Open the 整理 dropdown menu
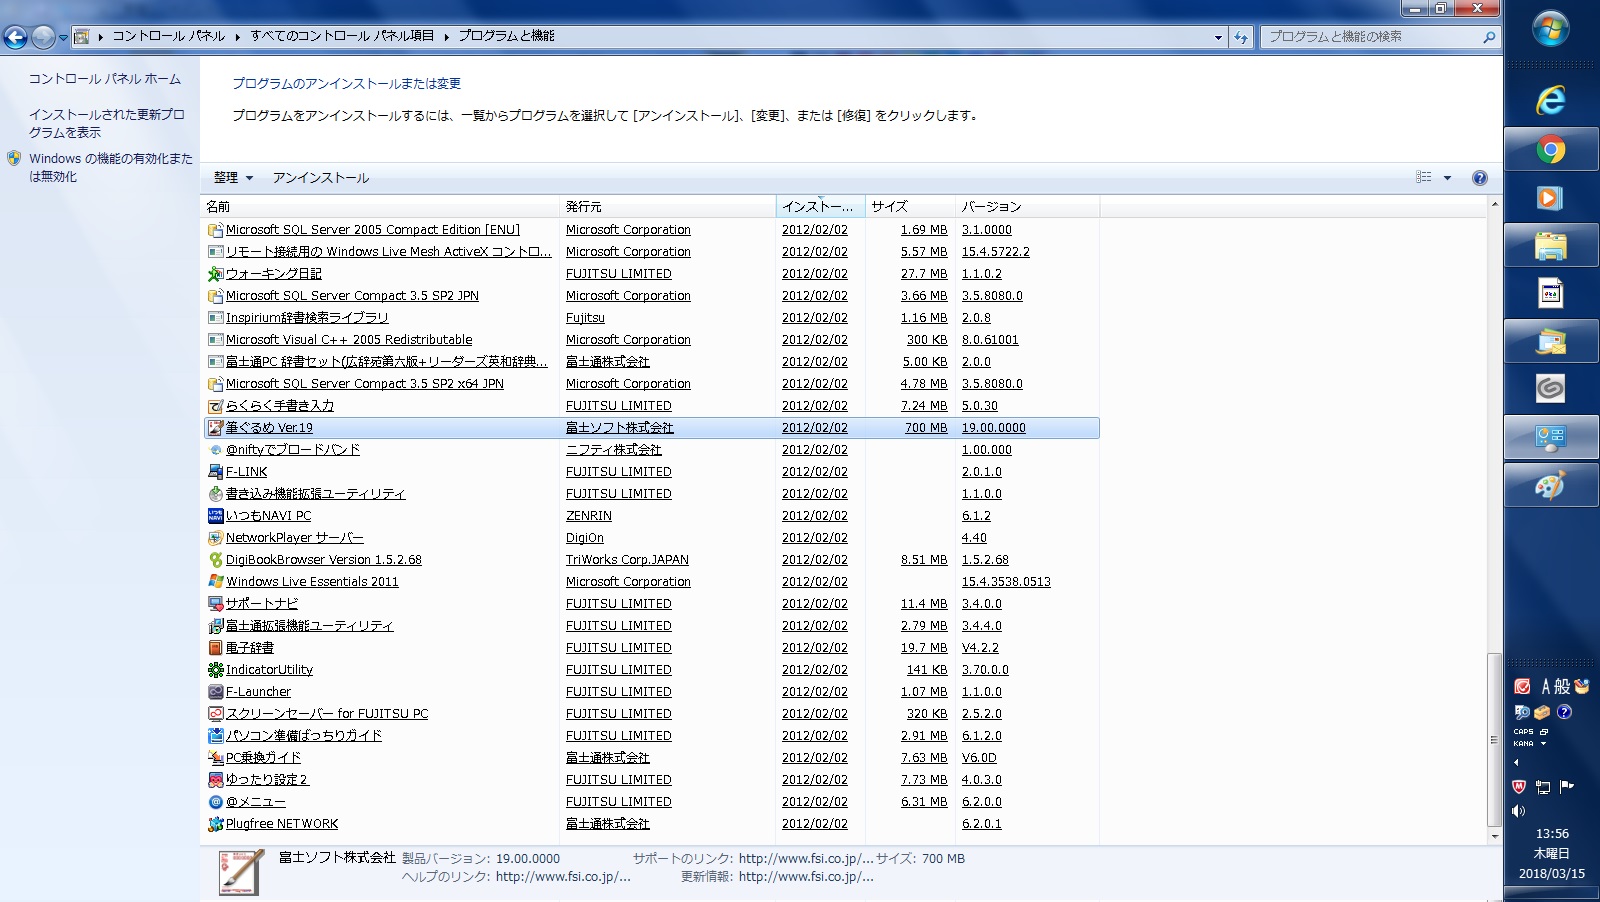Viewport: 1600px width, 902px height. pyautogui.click(x=233, y=178)
